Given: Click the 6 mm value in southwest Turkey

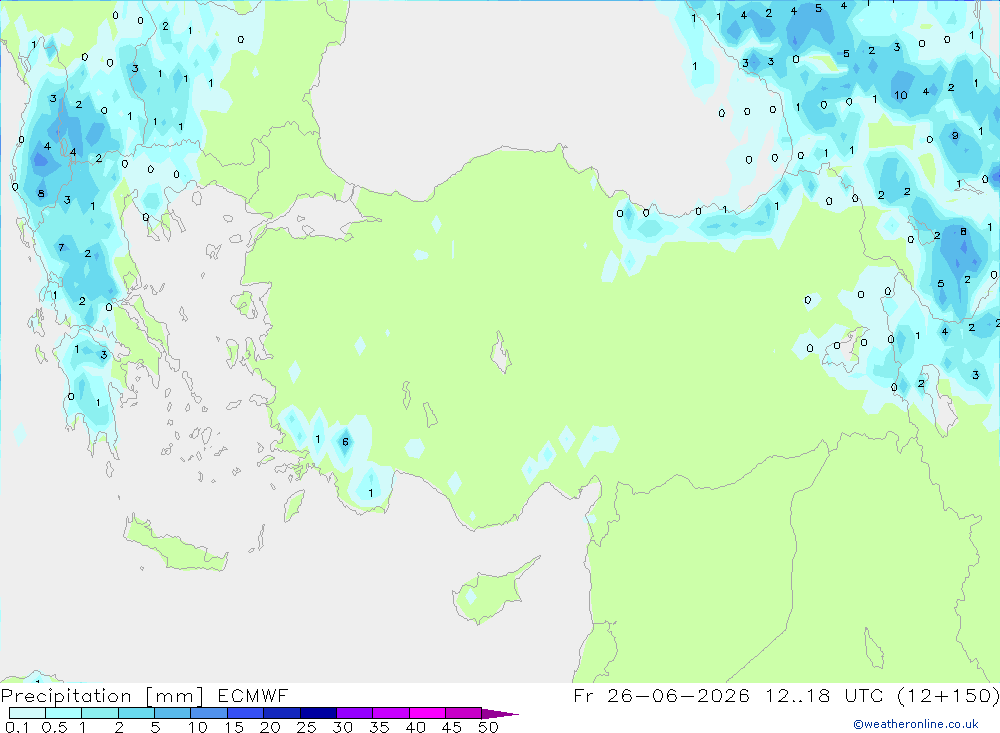Looking at the screenshot, I should (x=345, y=441).
